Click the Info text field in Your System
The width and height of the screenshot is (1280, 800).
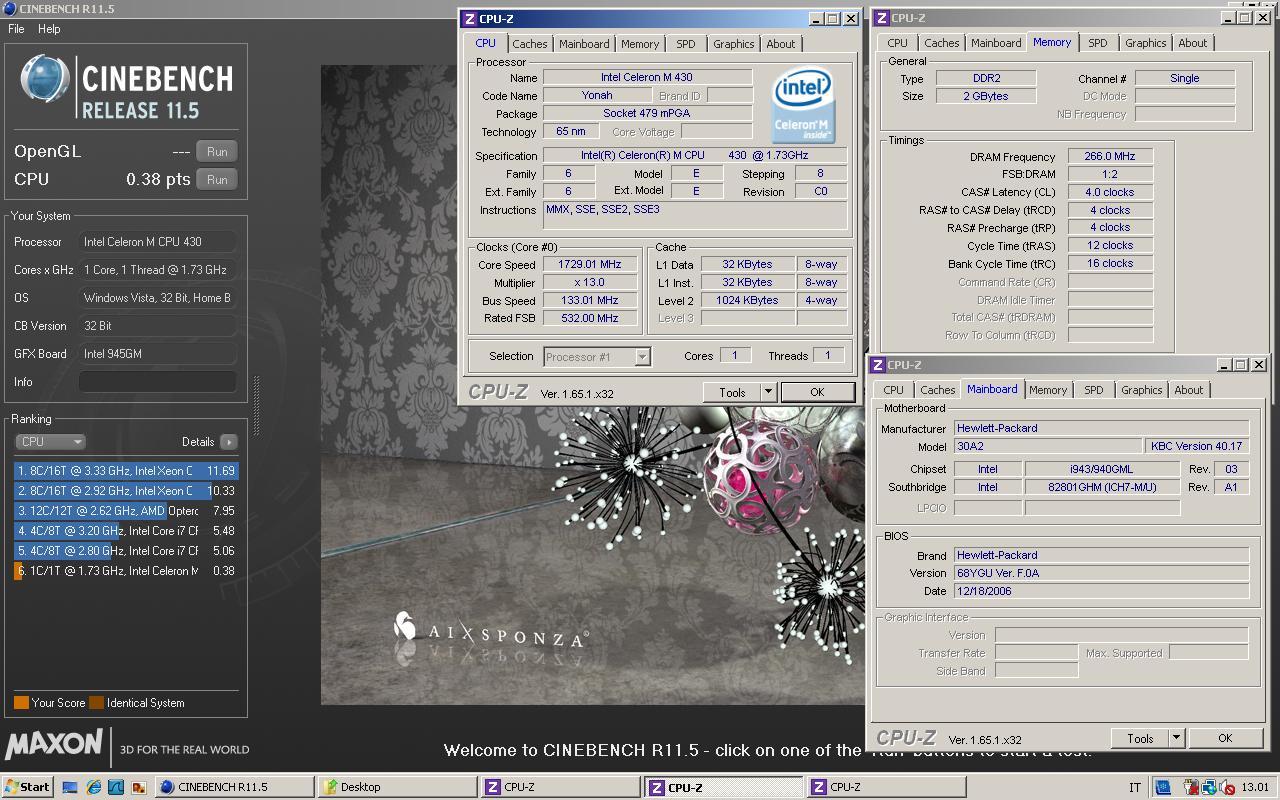(x=158, y=382)
